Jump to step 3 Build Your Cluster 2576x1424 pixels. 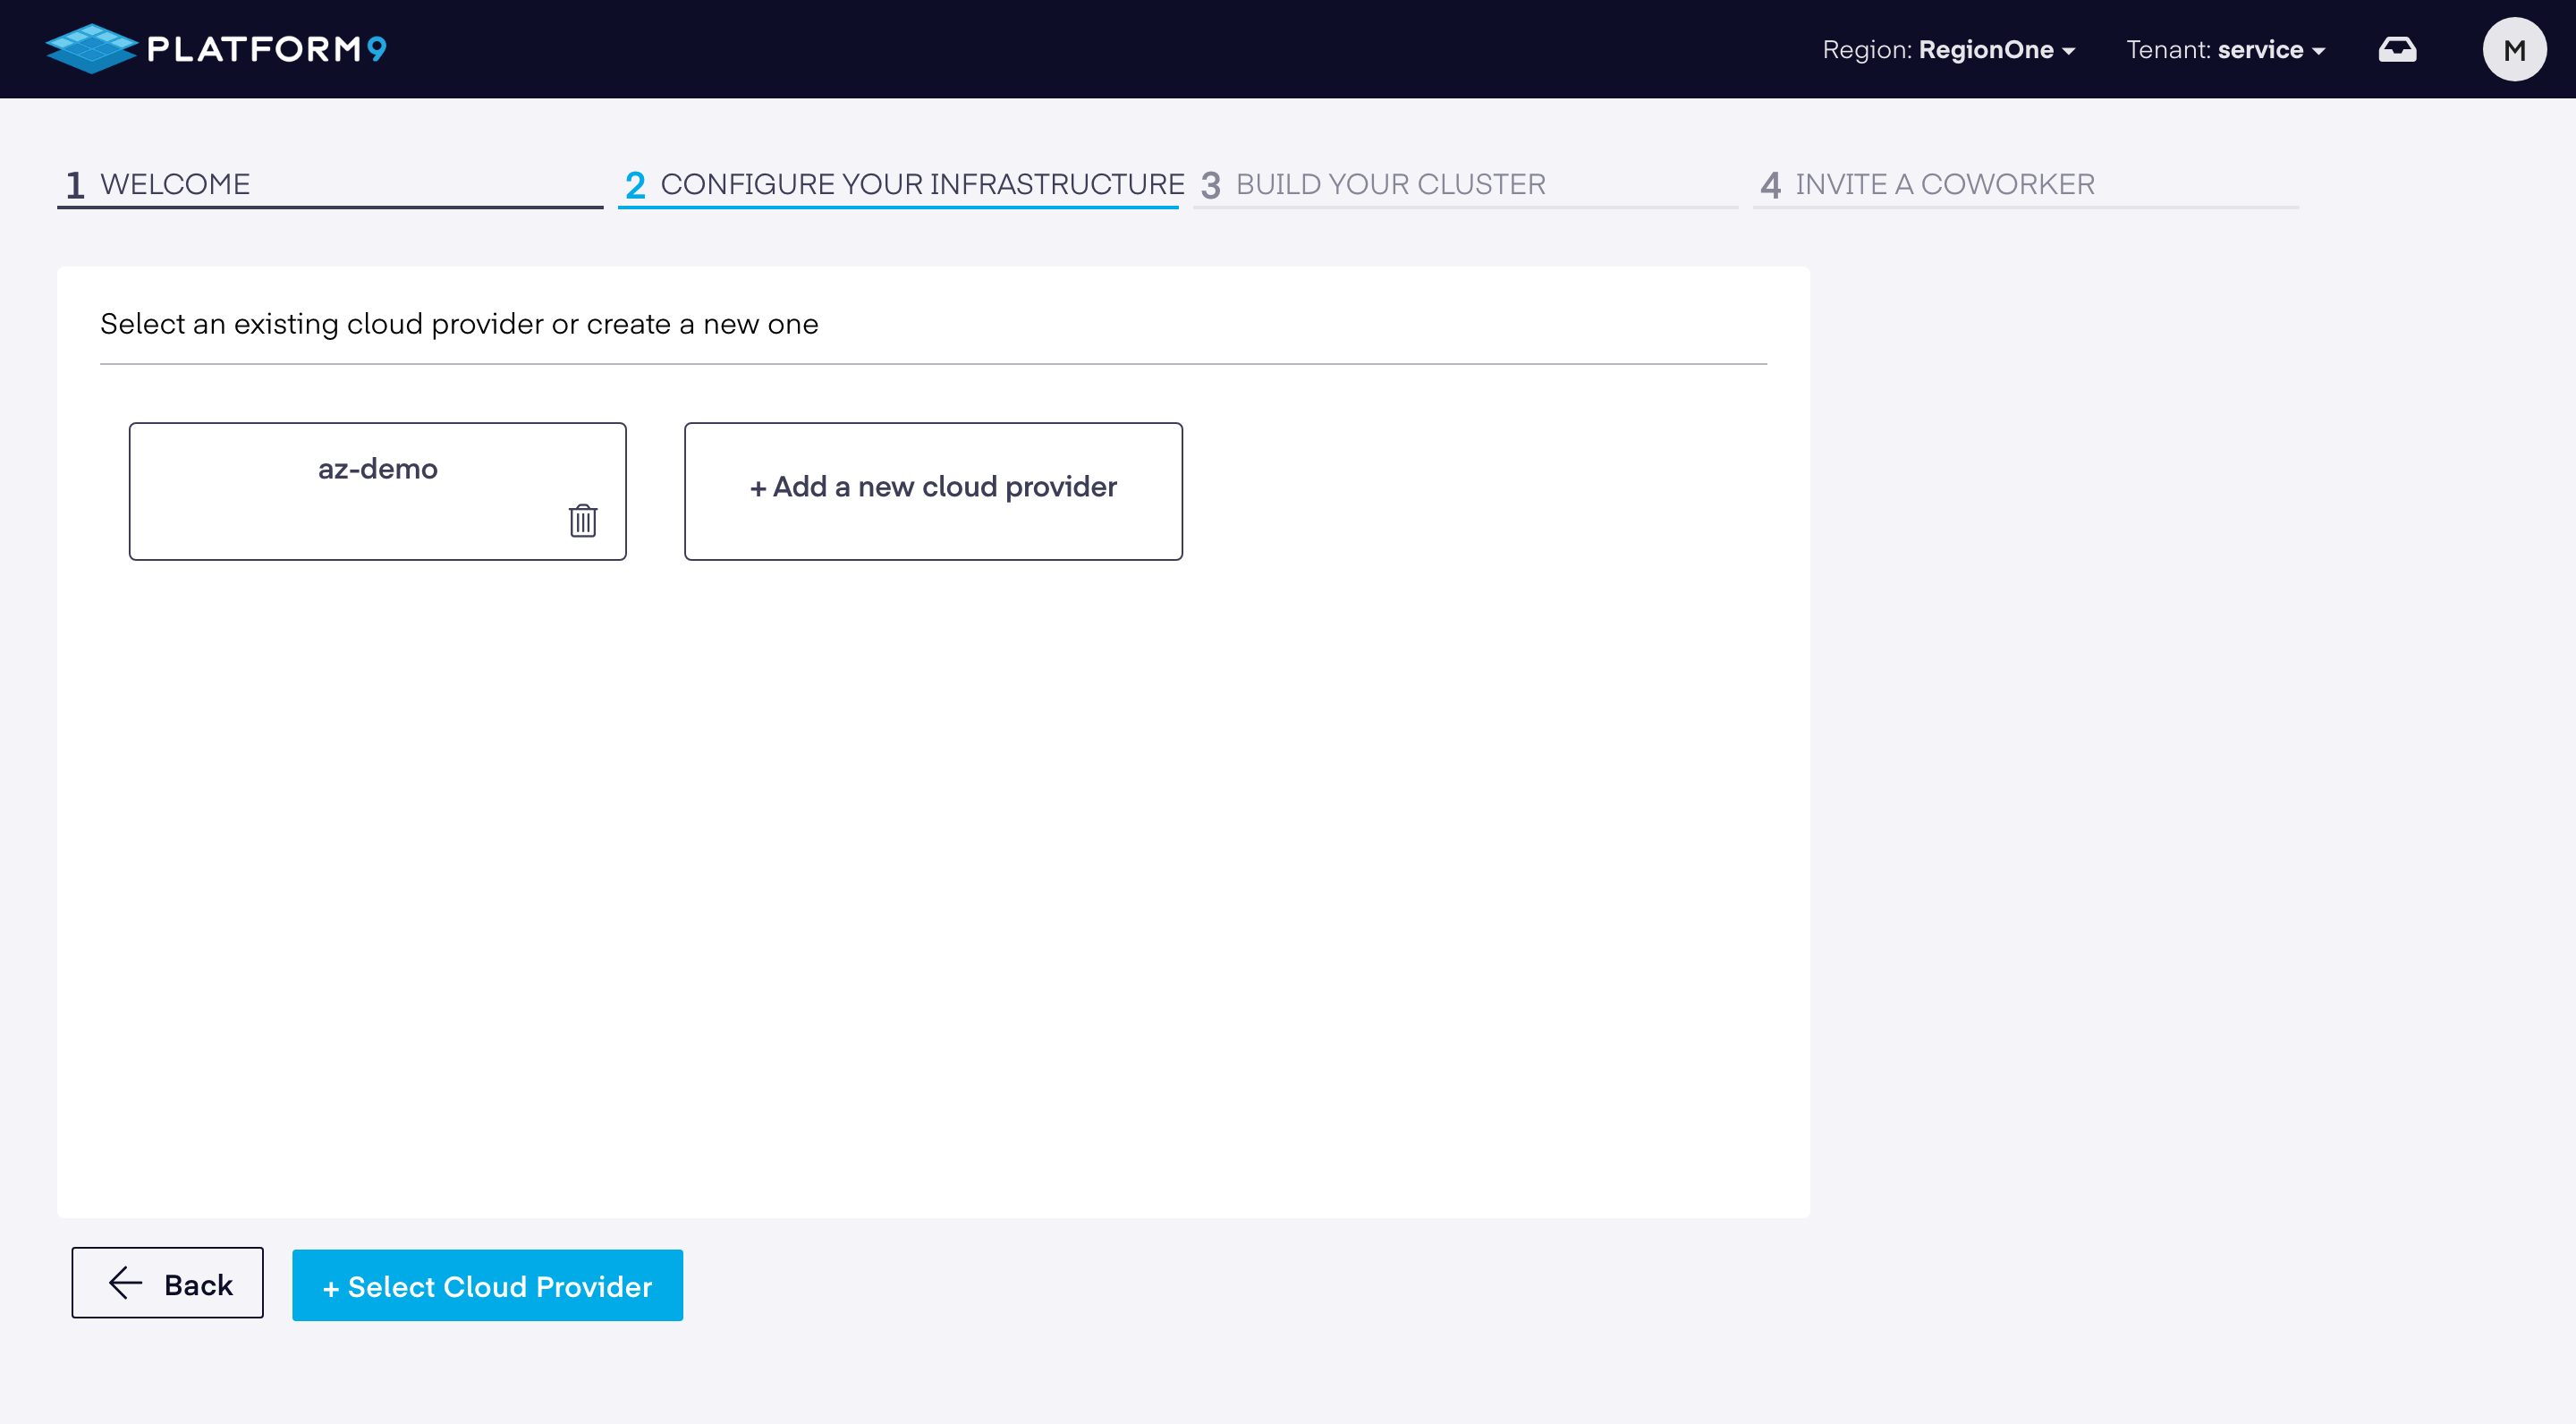pos(1390,184)
